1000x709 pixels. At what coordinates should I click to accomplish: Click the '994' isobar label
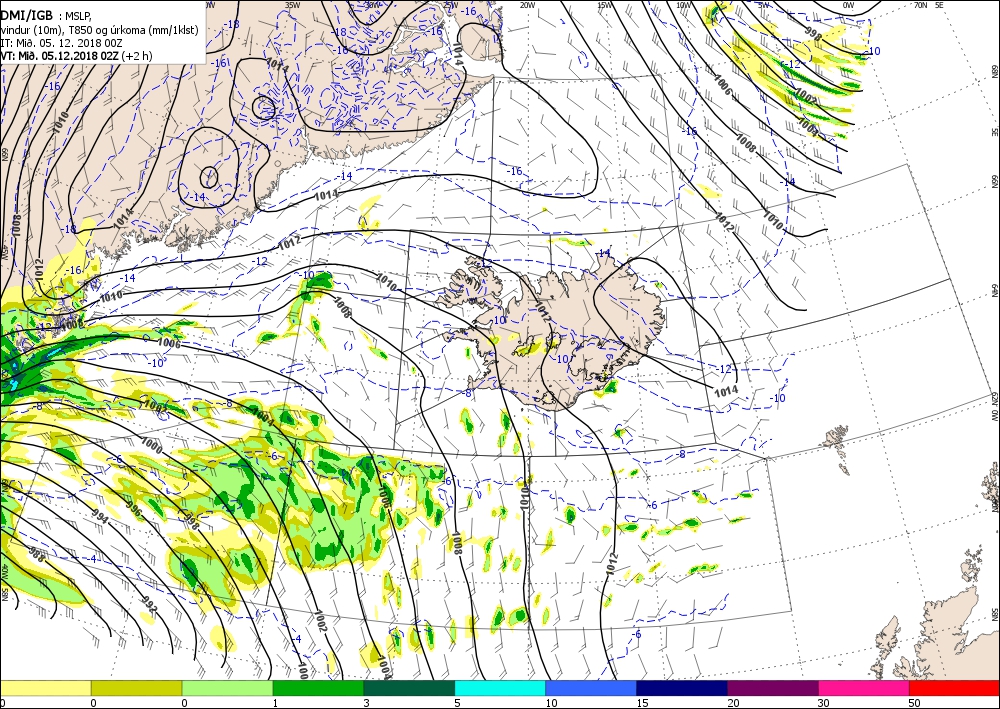click(100, 517)
